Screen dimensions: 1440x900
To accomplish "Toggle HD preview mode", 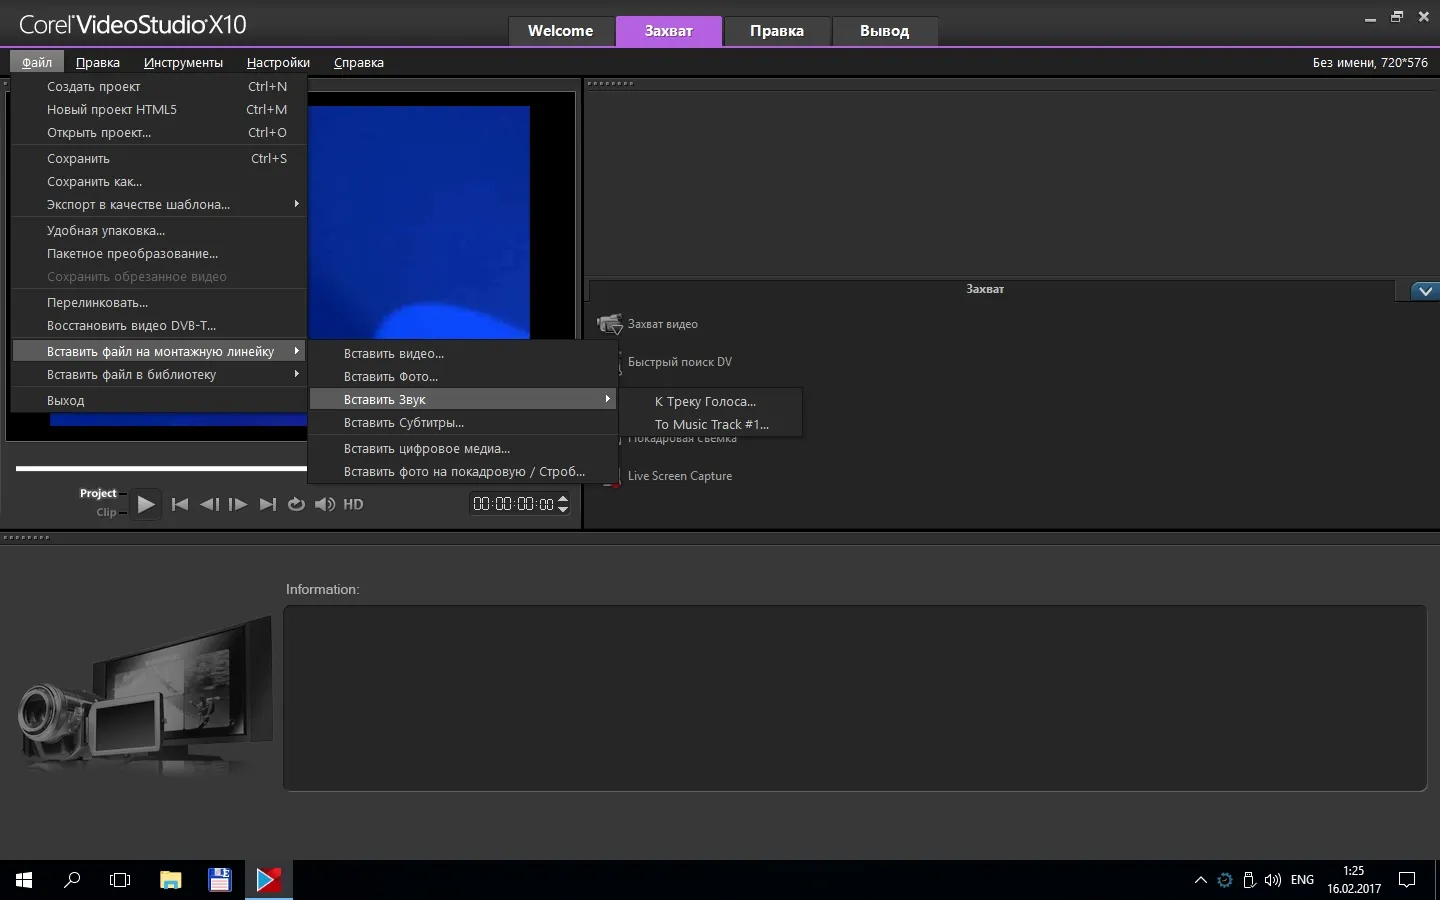I will click(x=353, y=505).
